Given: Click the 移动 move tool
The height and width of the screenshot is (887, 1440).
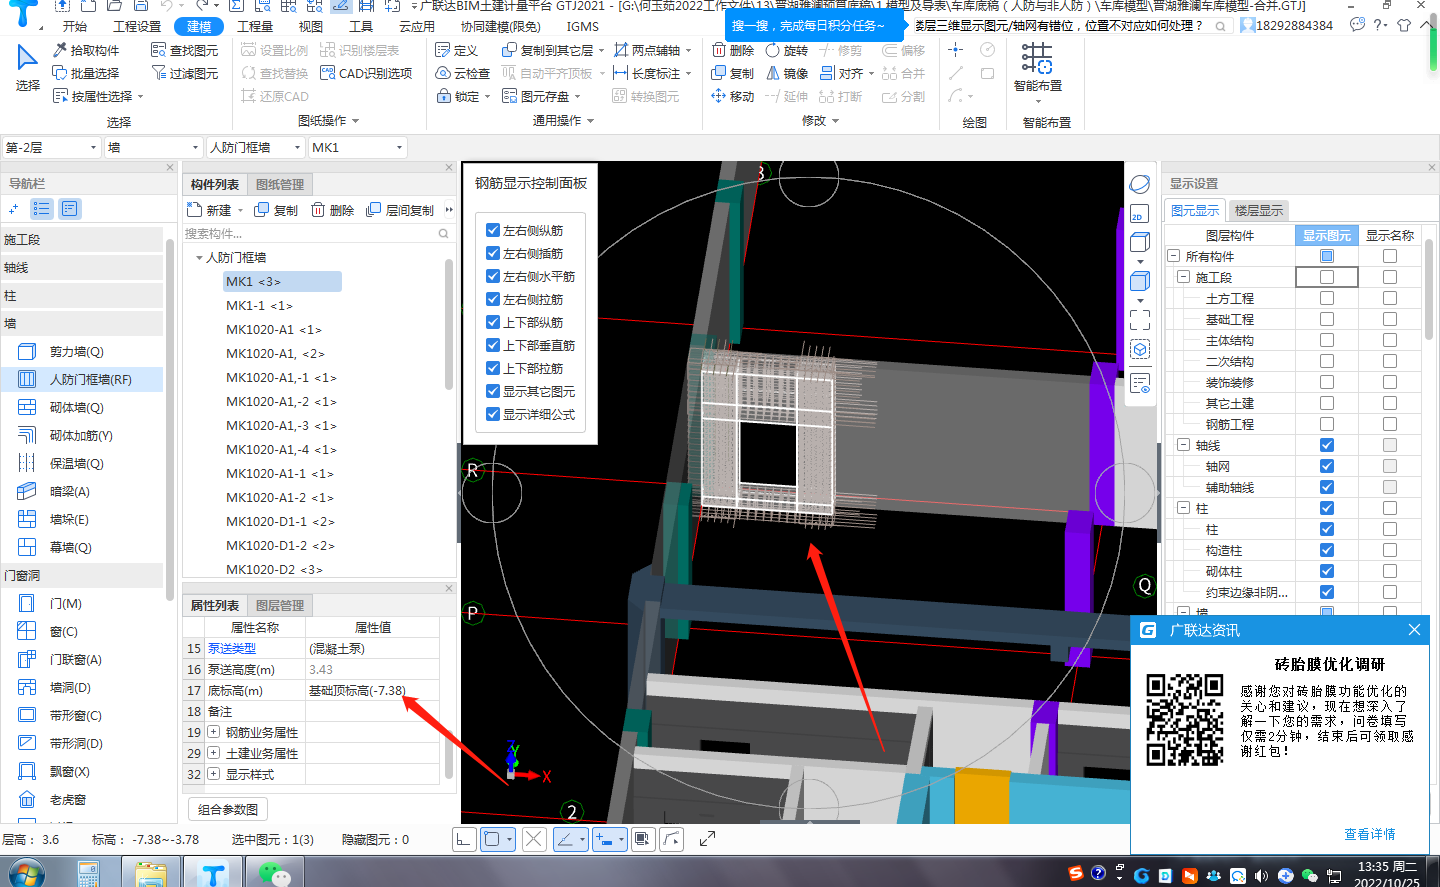Looking at the screenshot, I should tap(733, 96).
